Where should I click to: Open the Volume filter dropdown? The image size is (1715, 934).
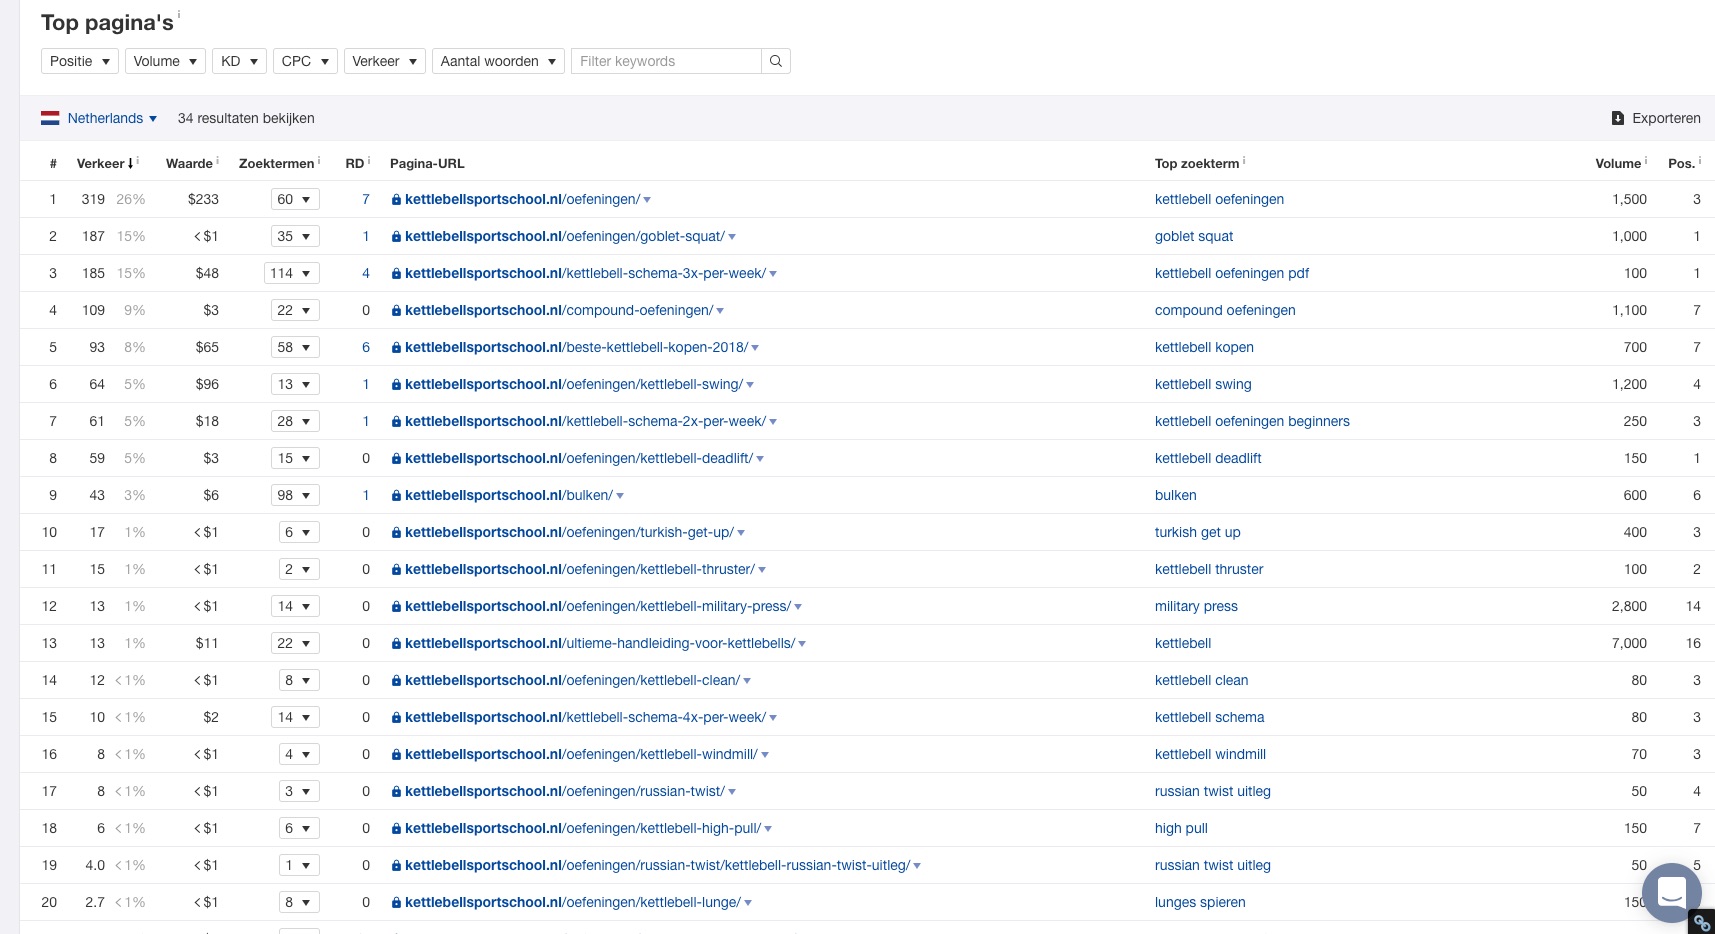tap(165, 61)
